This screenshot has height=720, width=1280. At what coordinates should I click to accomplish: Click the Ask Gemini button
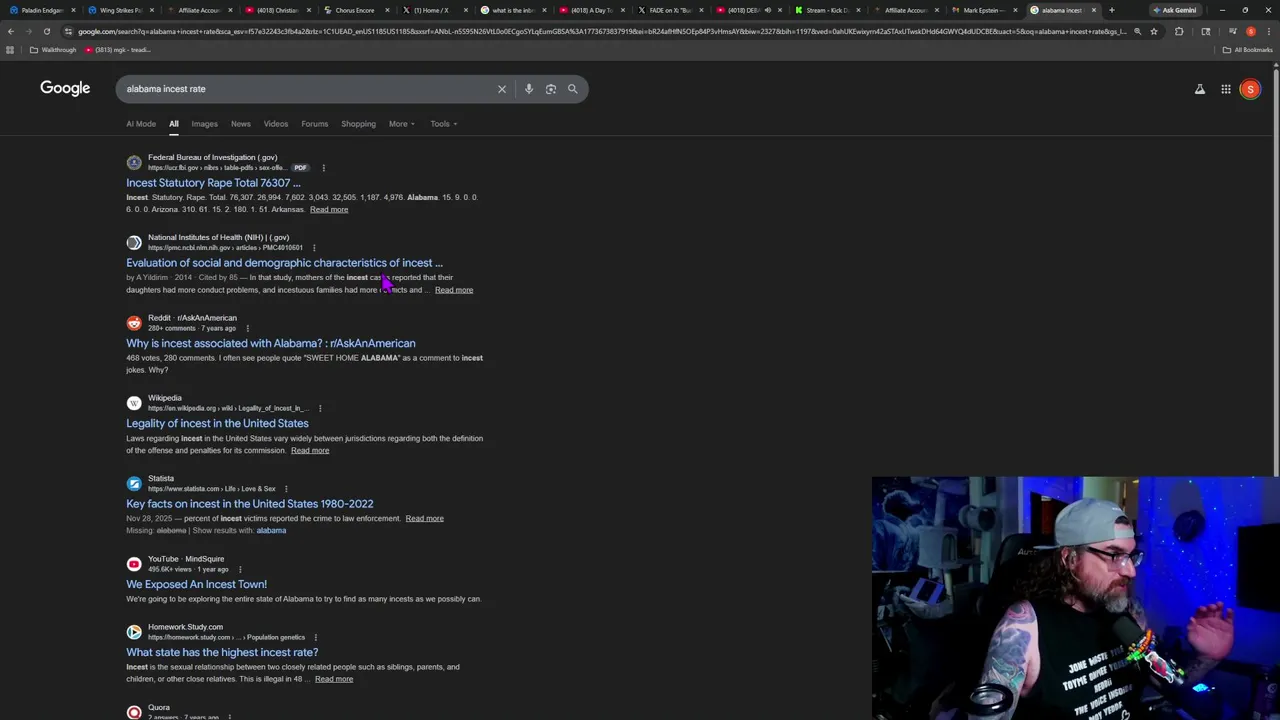pyautogui.click(x=1175, y=10)
